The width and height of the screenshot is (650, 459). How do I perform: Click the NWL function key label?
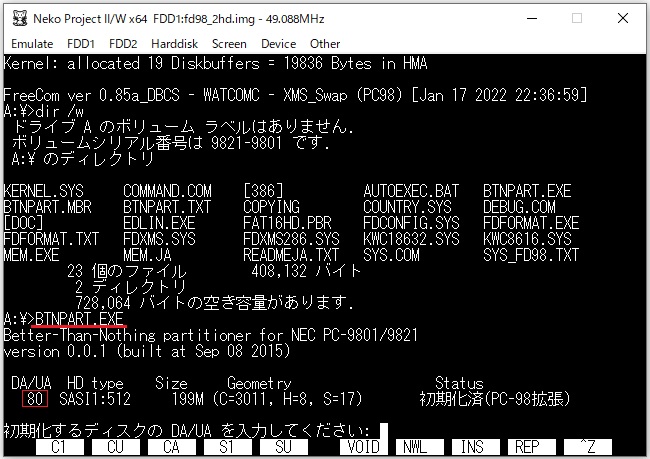click(x=420, y=447)
